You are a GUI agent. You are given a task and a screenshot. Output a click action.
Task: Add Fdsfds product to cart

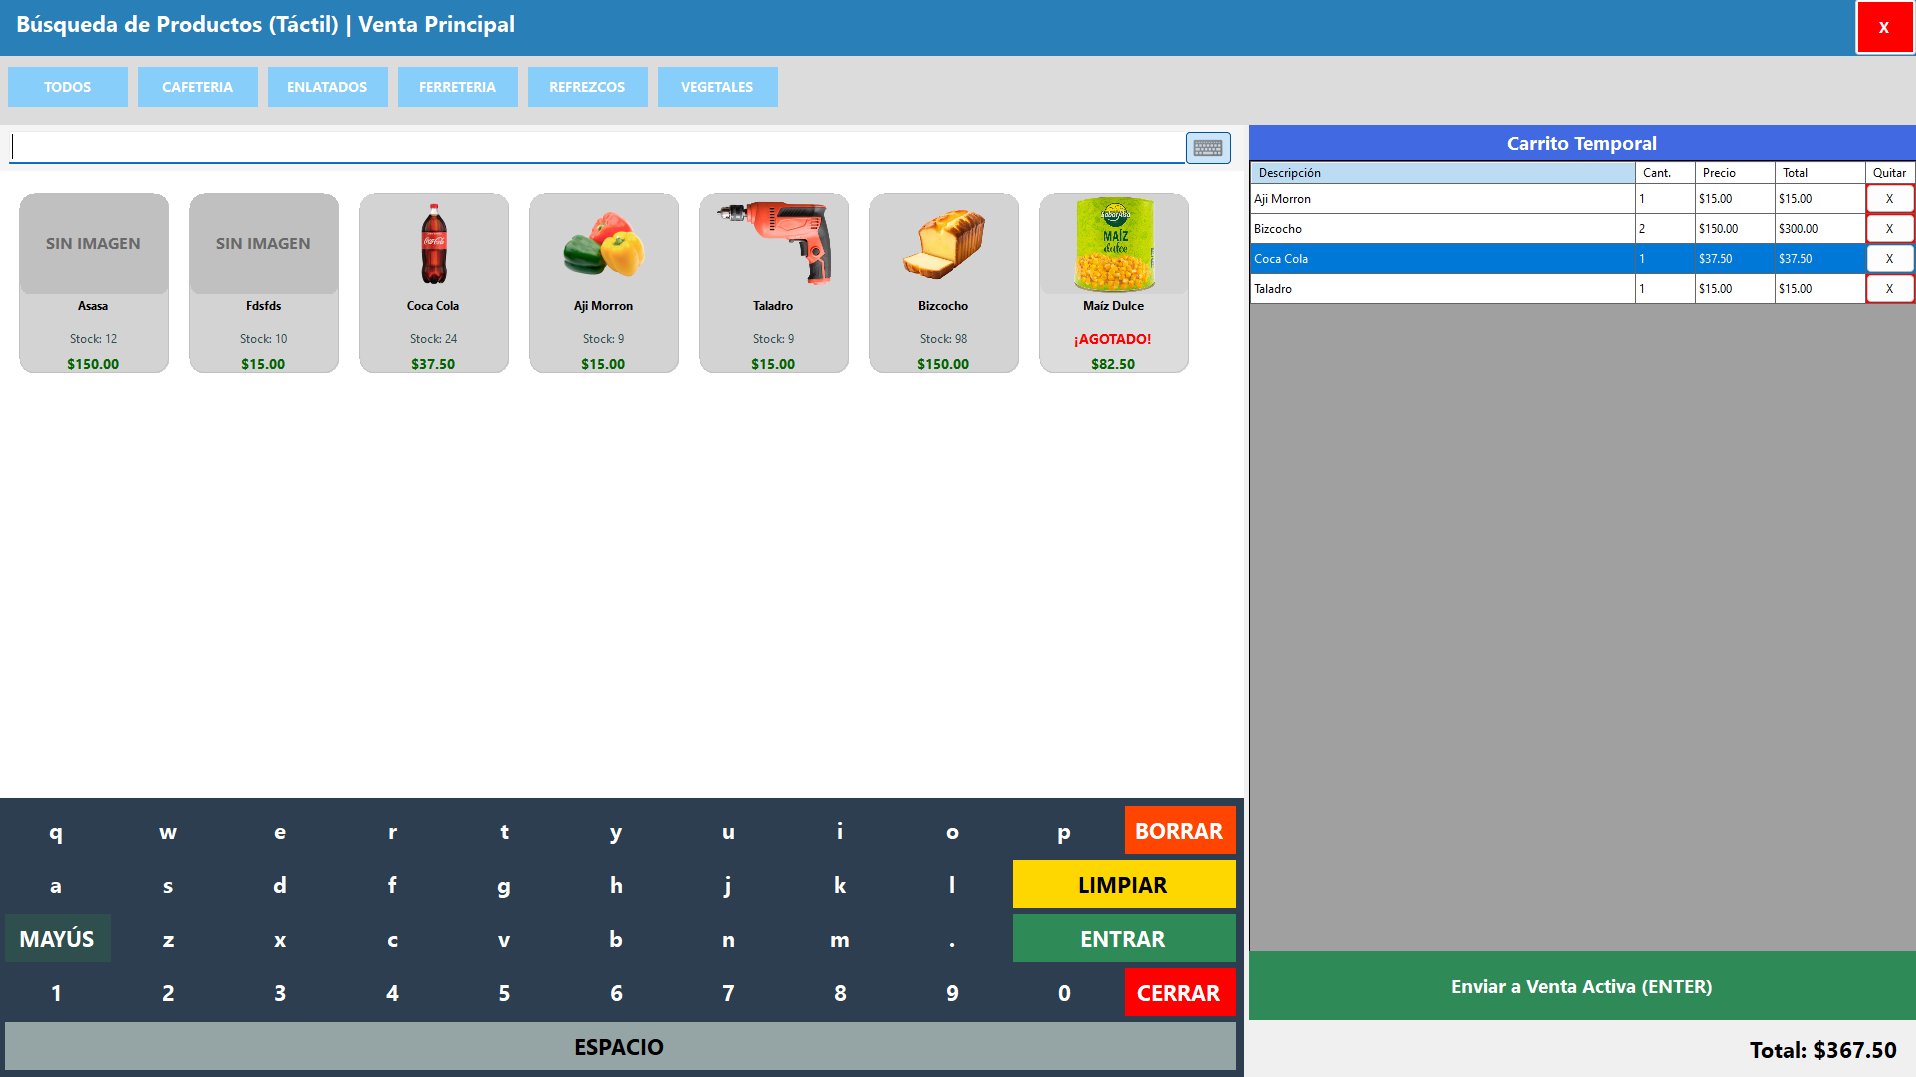264,283
